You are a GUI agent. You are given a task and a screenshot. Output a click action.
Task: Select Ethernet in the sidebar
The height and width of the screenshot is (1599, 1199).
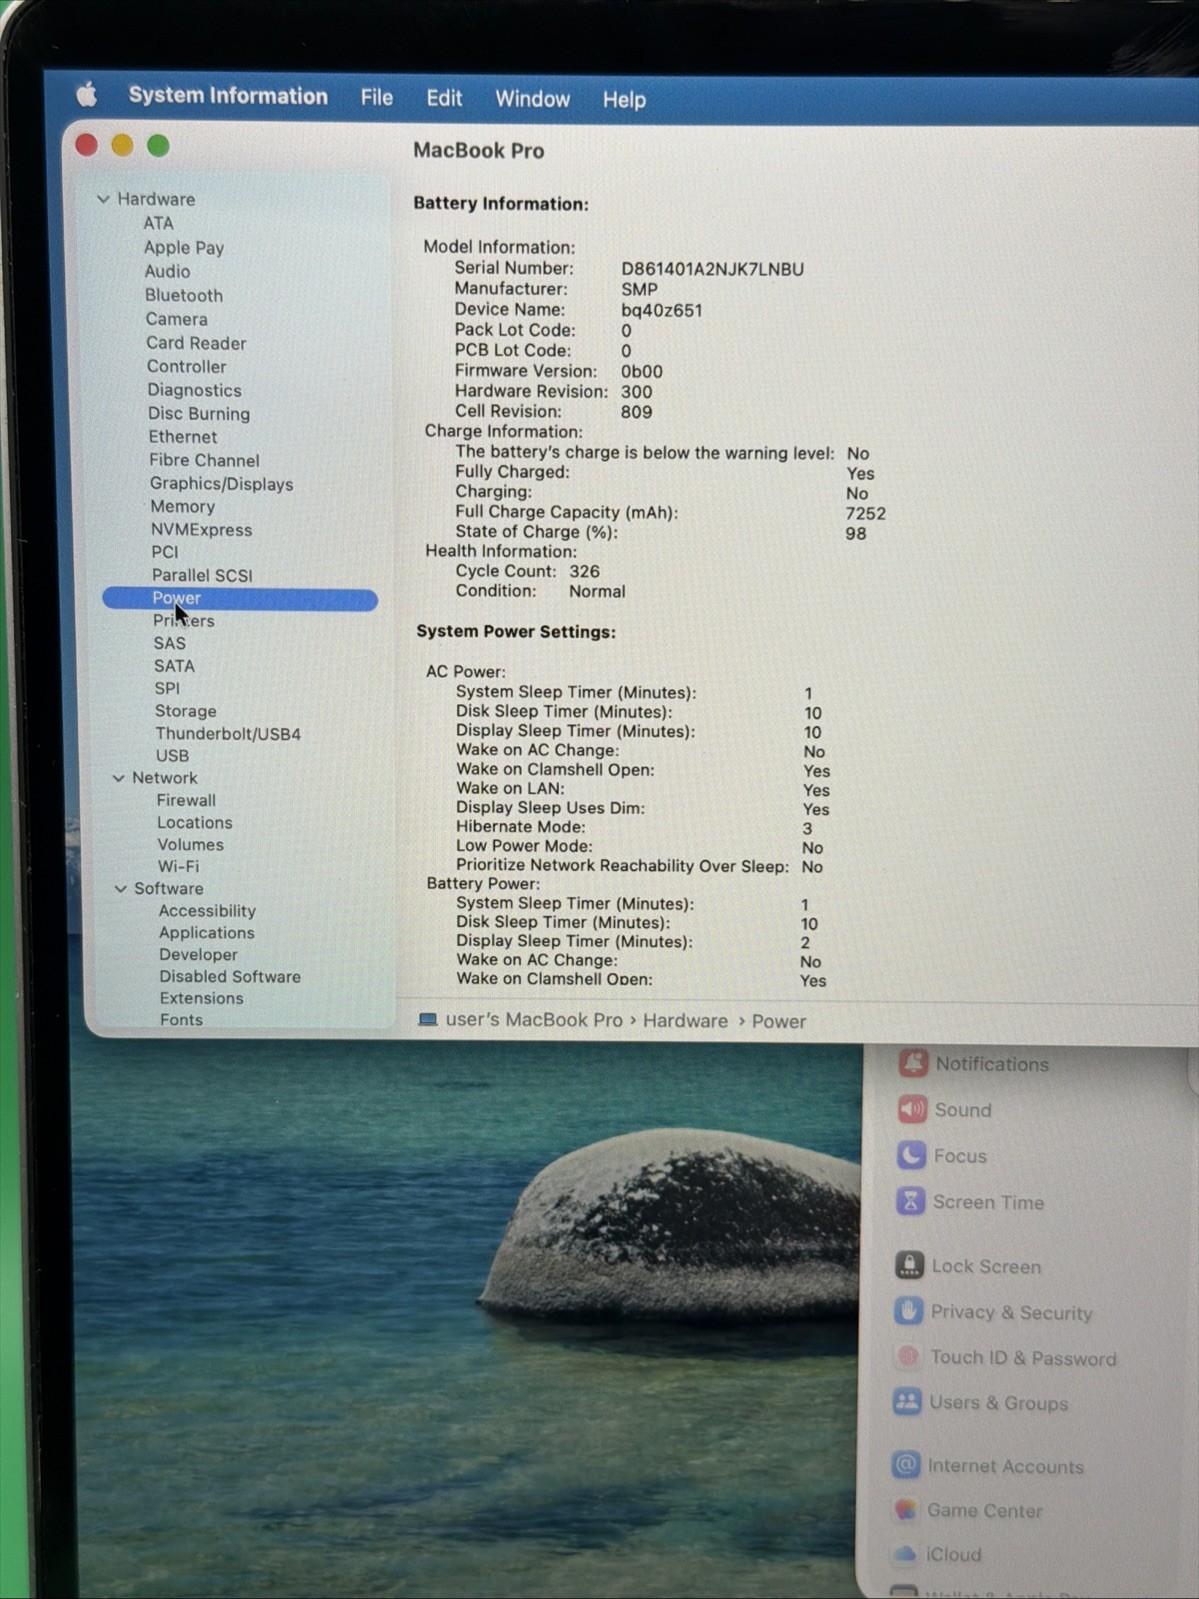coord(182,436)
